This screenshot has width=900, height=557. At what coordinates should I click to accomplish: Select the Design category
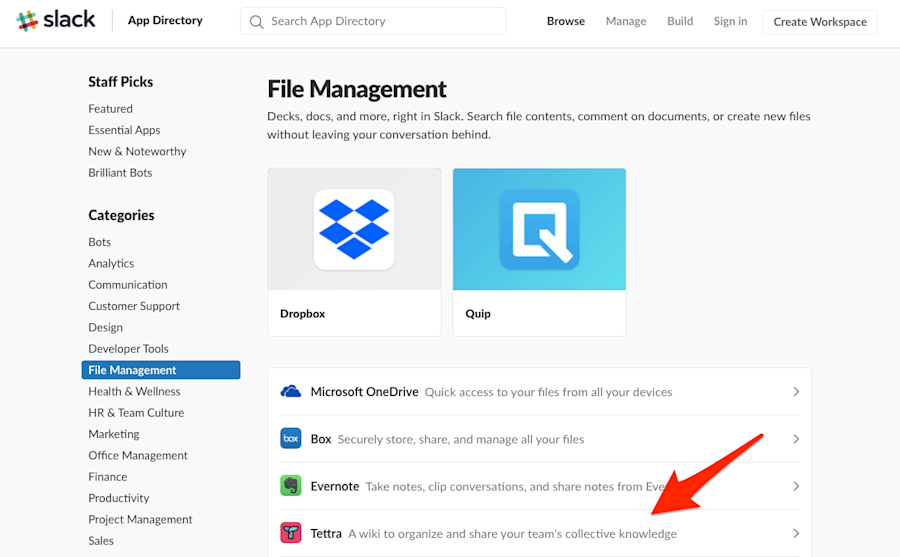105,327
